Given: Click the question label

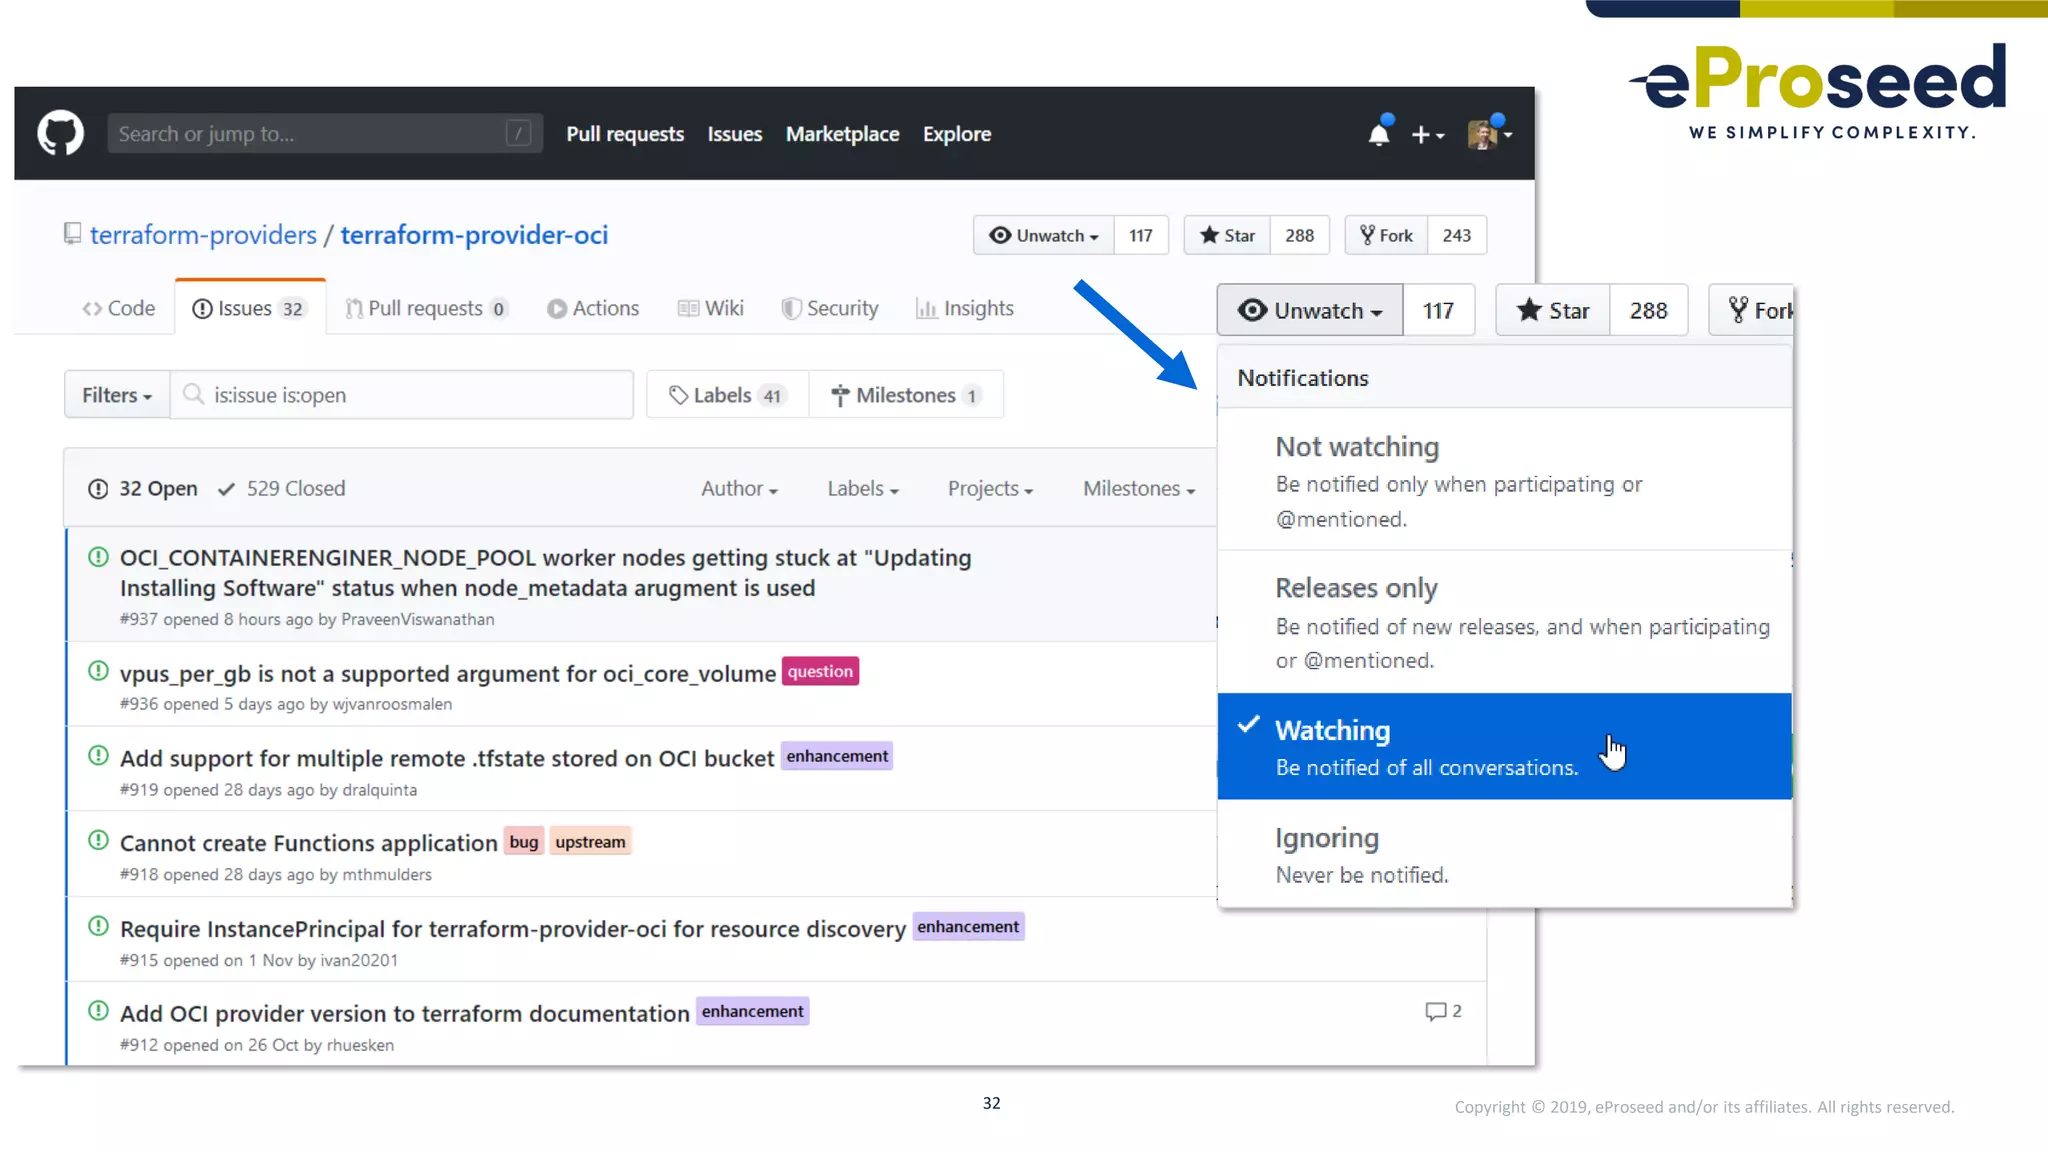Looking at the screenshot, I should pyautogui.click(x=820, y=671).
